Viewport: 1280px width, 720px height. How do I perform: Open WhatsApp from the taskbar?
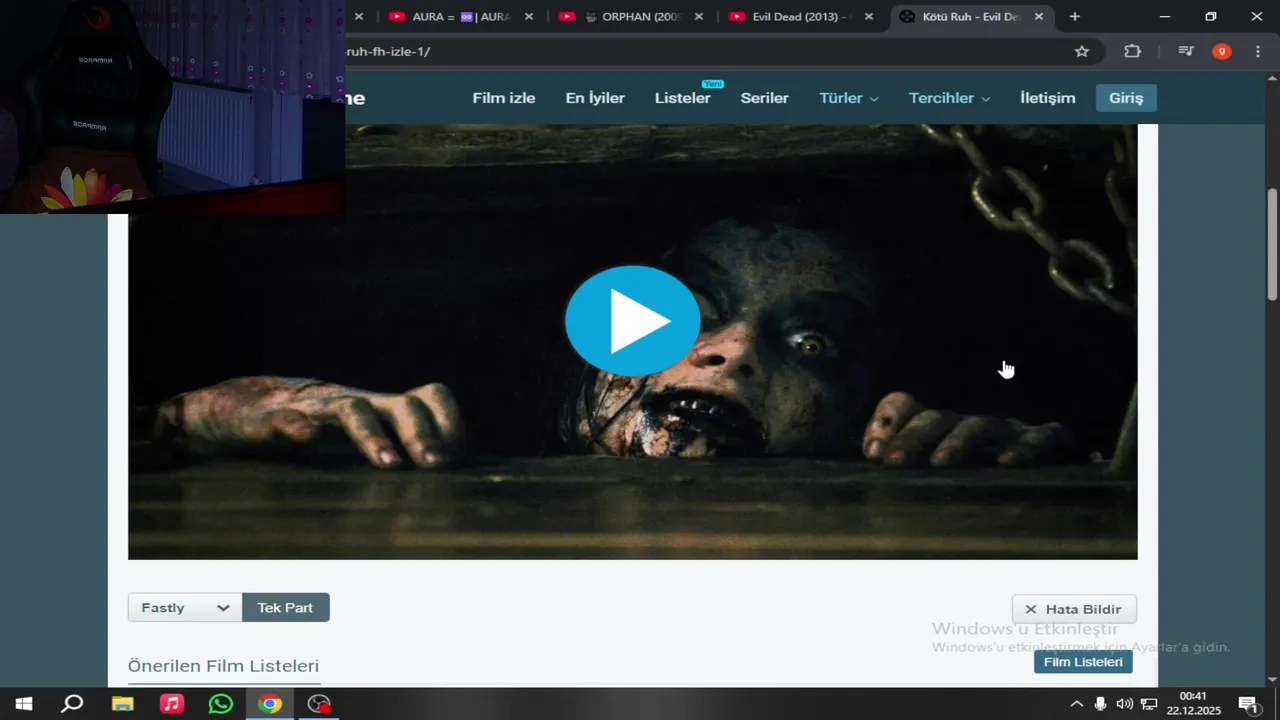click(220, 704)
